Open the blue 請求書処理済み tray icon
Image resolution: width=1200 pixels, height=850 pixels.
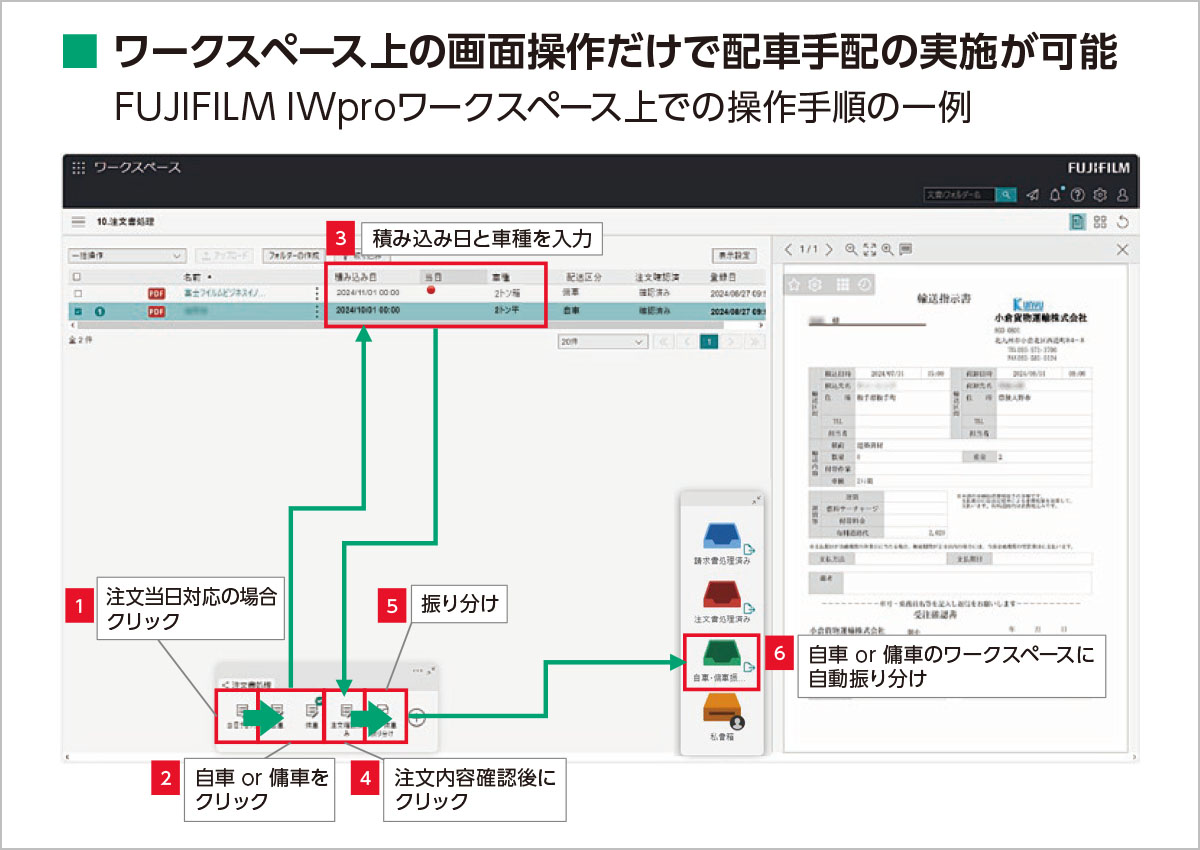click(x=722, y=534)
